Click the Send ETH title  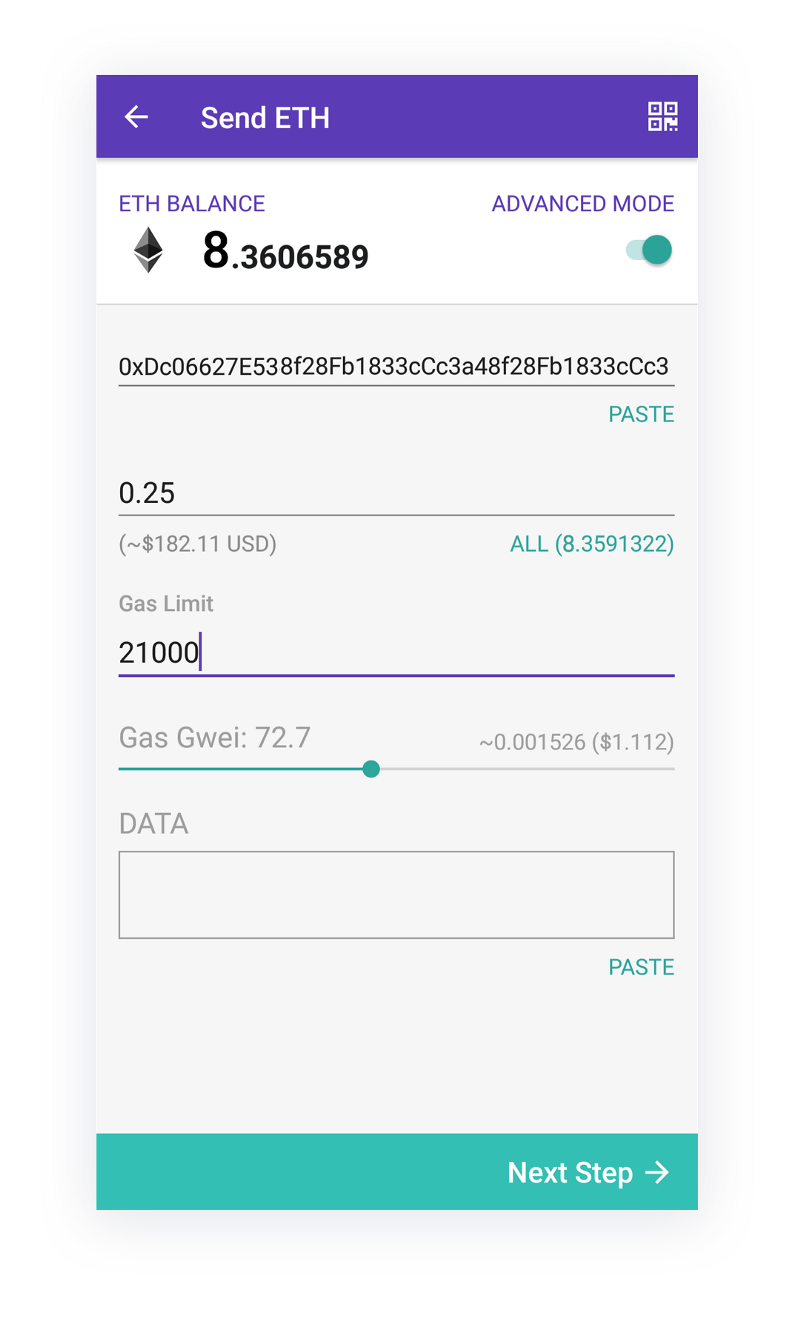click(265, 118)
